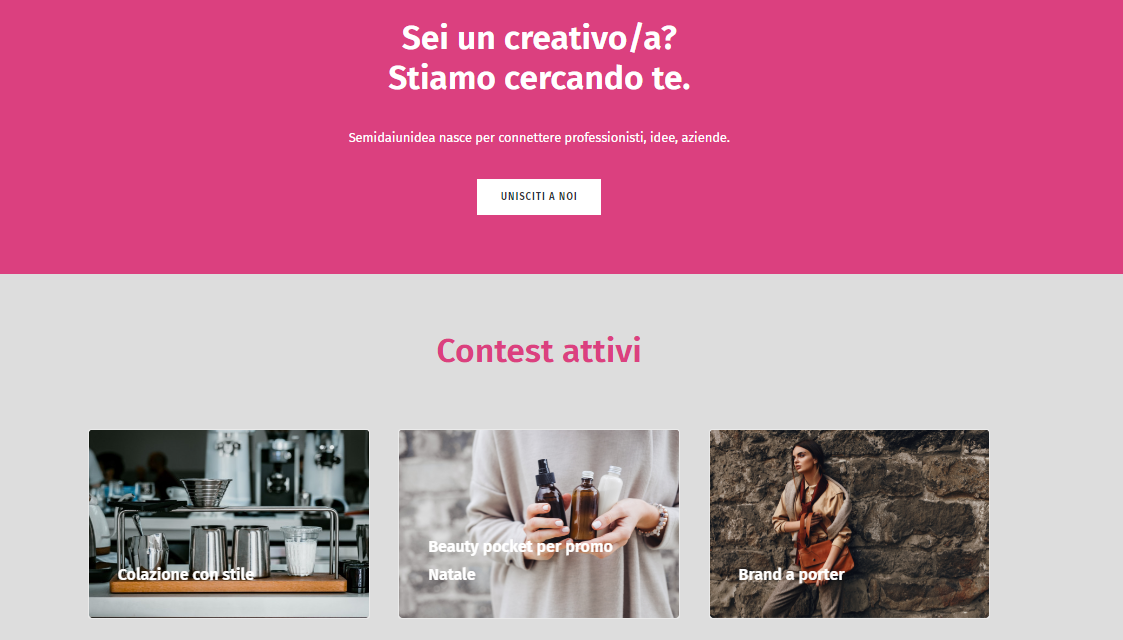Click the "Contest attivi" section heading
1123x640 pixels.
539,351
